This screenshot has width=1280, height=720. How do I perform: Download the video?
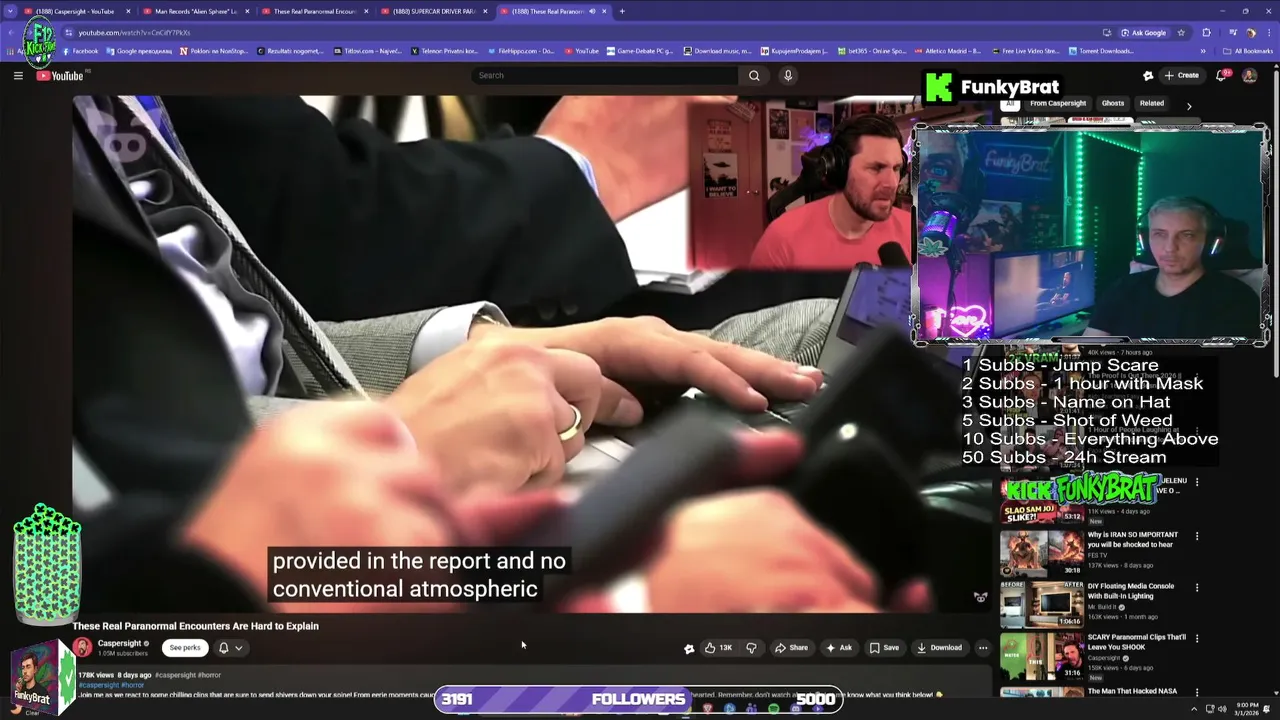coord(939,648)
